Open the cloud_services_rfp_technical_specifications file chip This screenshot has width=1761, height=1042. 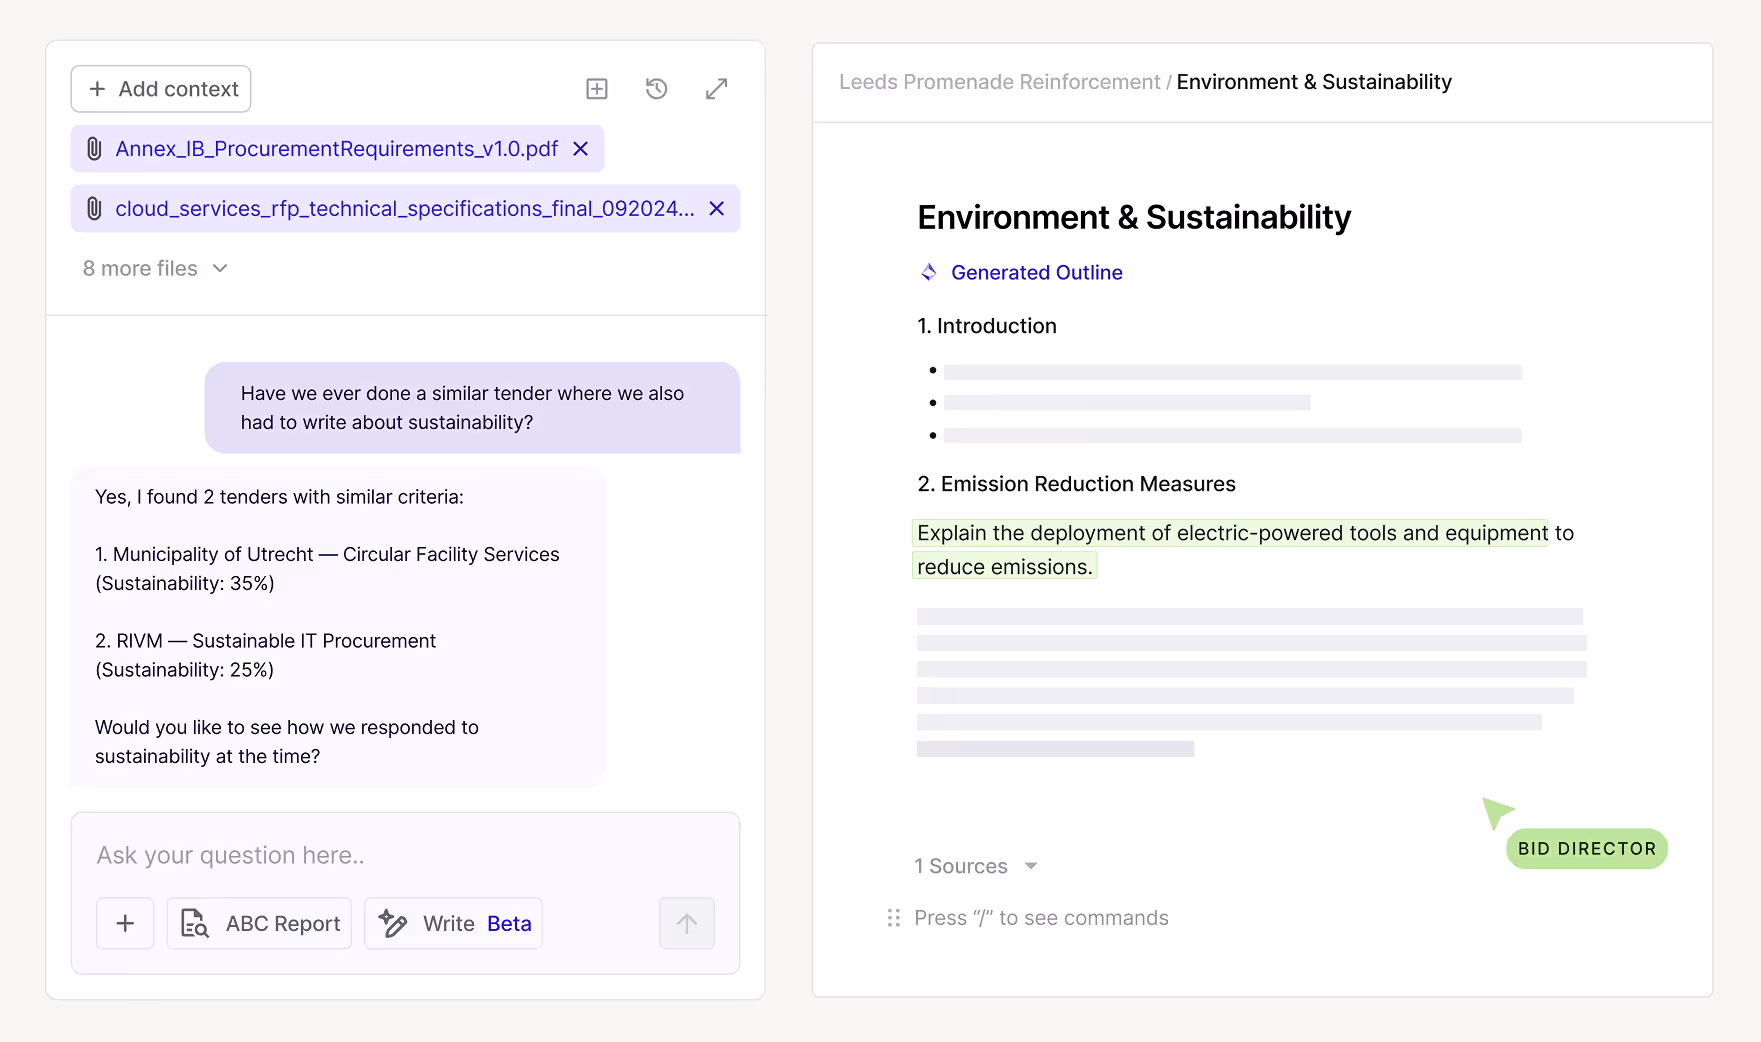pyautogui.click(x=404, y=209)
